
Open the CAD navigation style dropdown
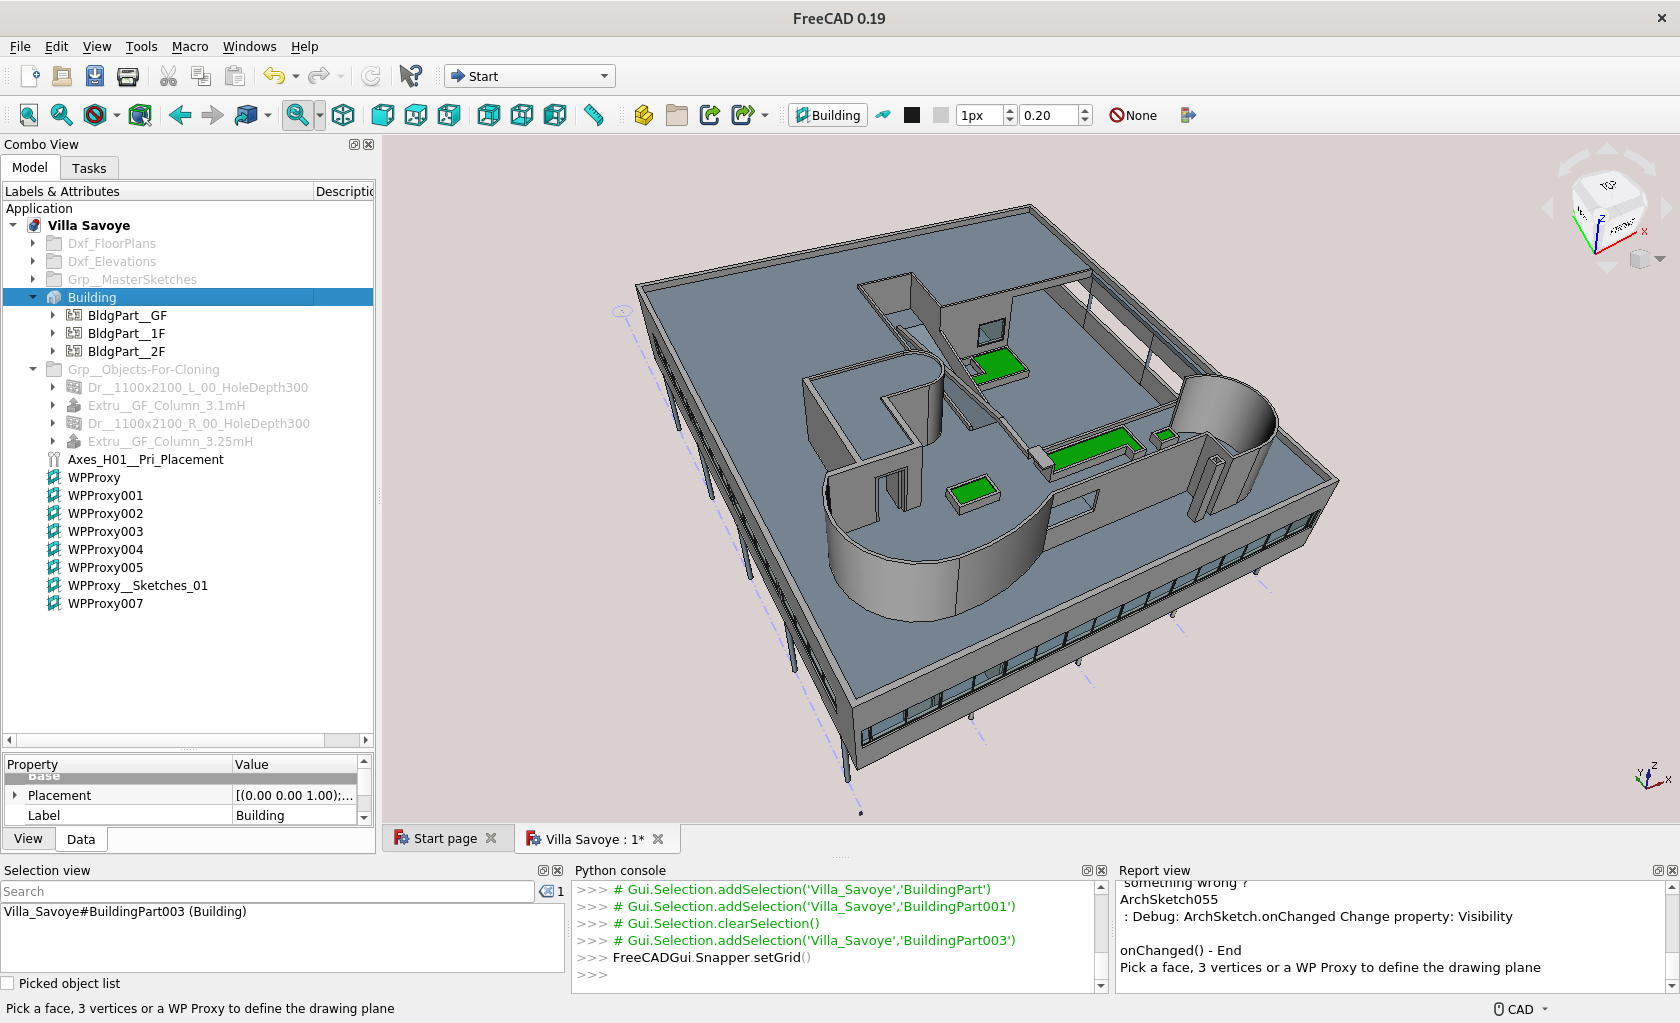[1521, 1009]
